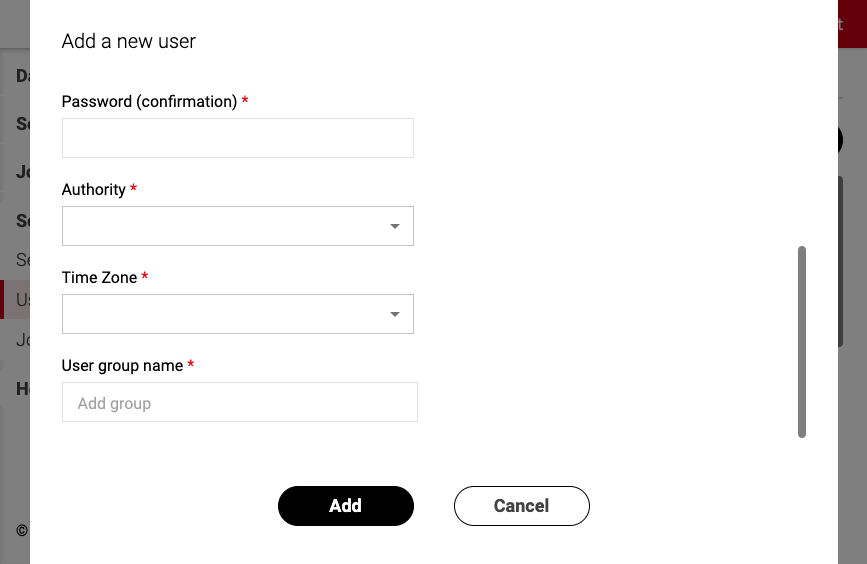867x564 pixels.
Task: Focus the Add group text field
Action: coord(239,403)
